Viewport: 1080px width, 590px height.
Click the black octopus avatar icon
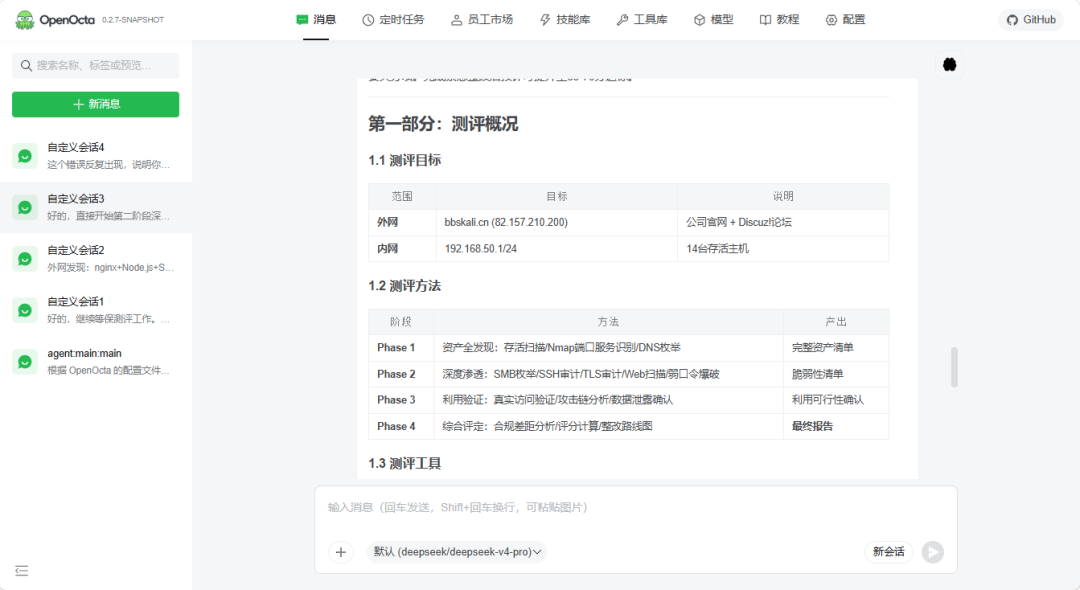949,65
